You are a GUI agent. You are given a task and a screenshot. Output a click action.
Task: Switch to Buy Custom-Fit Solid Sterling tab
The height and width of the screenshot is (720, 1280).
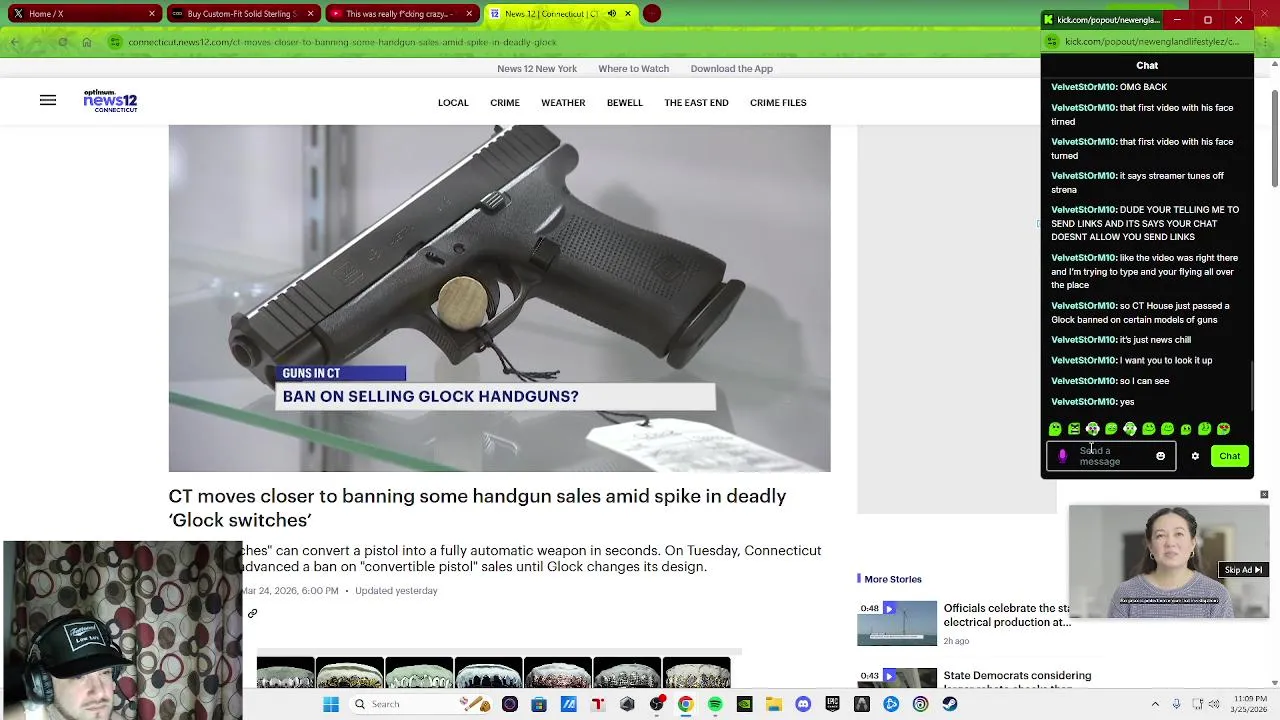(x=243, y=14)
